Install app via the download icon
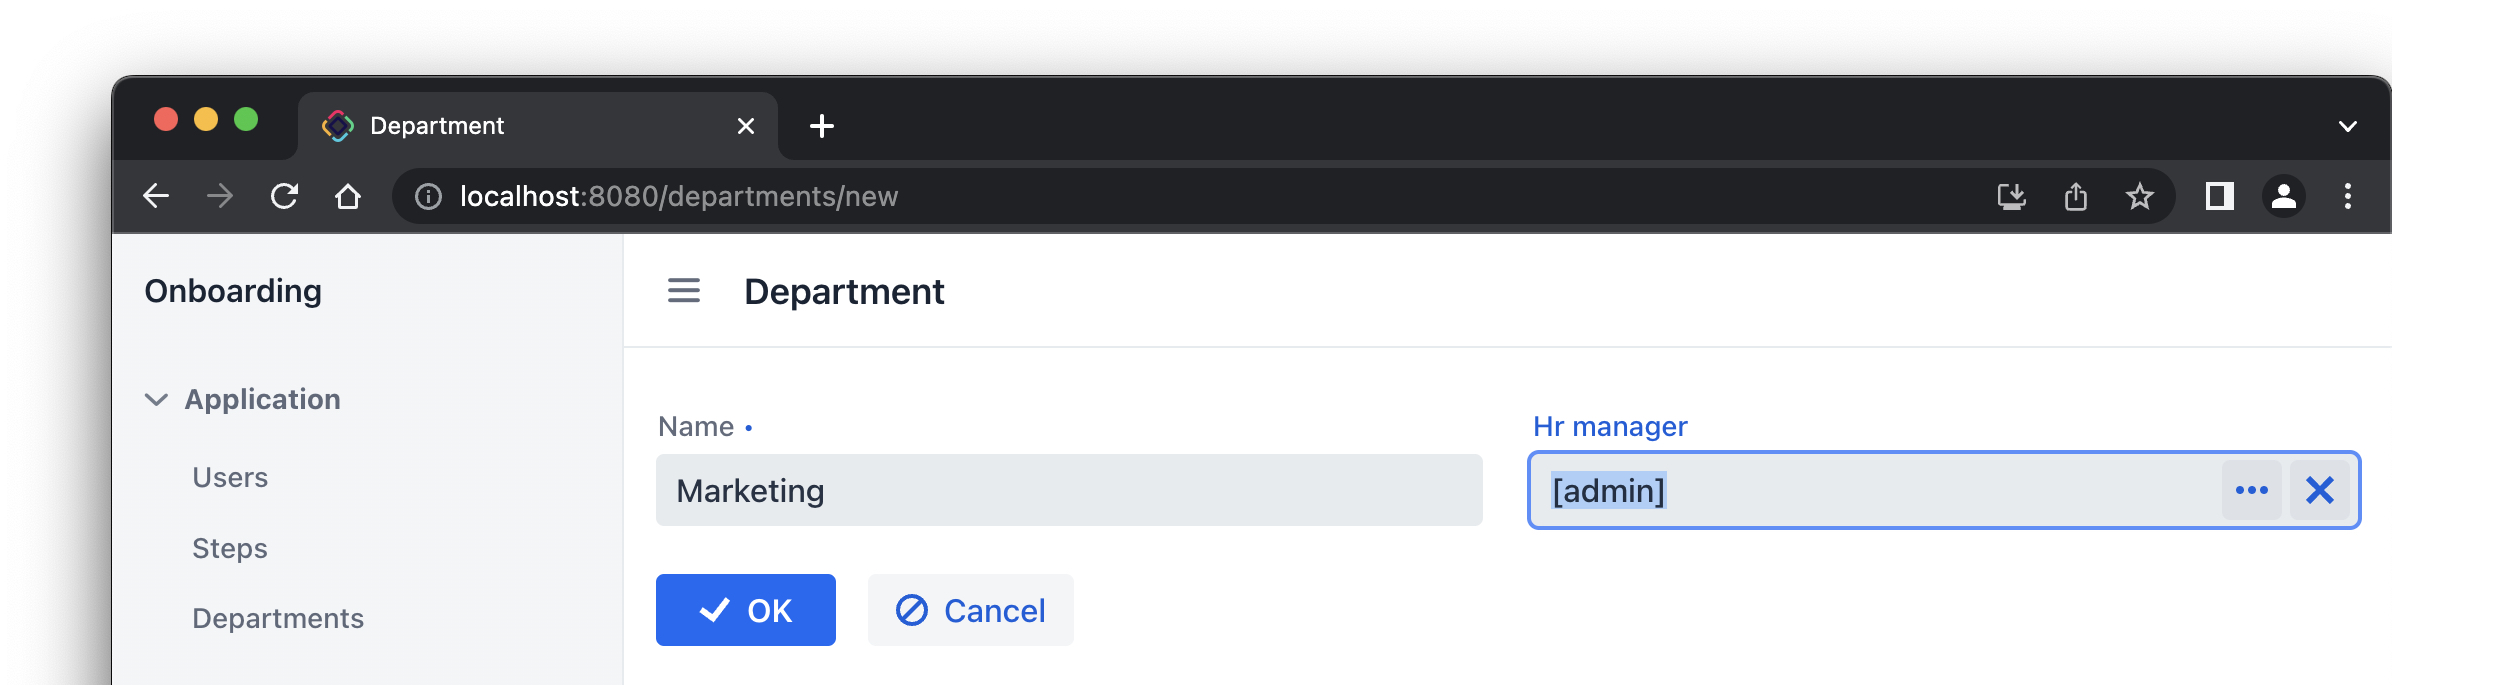The image size is (2504, 685). click(2011, 196)
